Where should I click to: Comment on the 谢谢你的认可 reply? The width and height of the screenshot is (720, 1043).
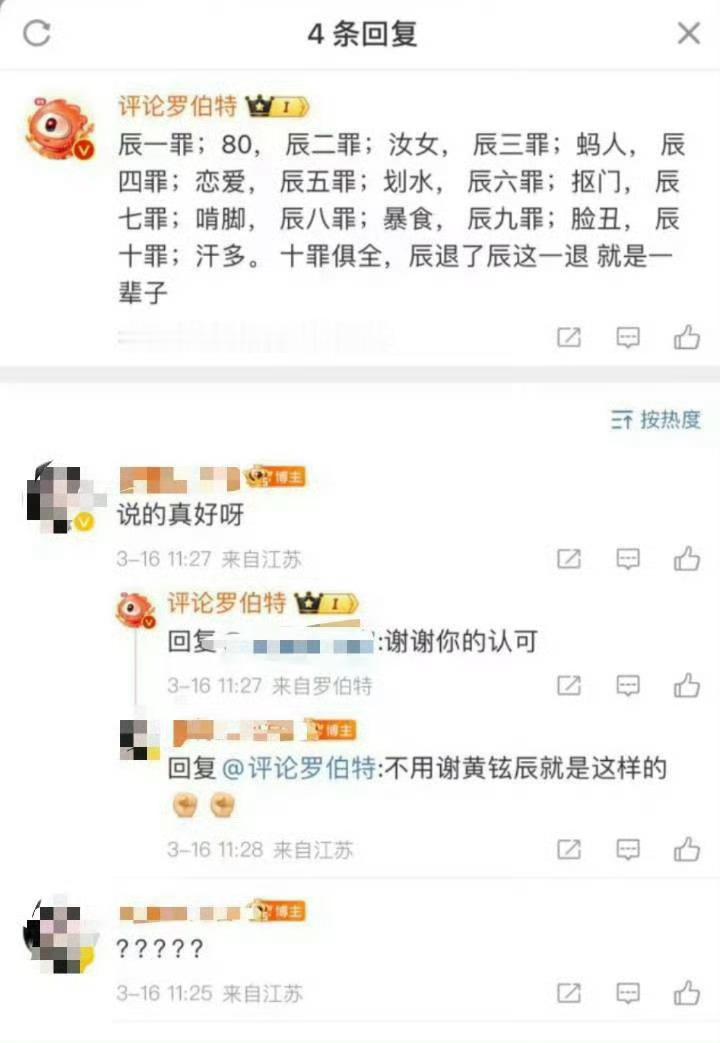click(x=628, y=684)
